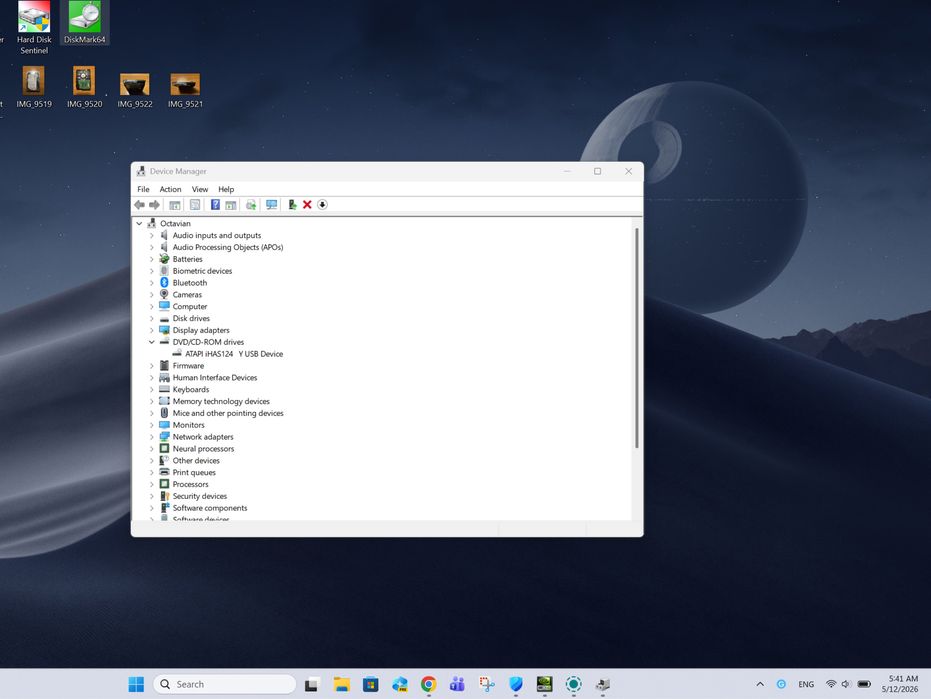Click the Update device driver toolbar icon

[251, 205]
